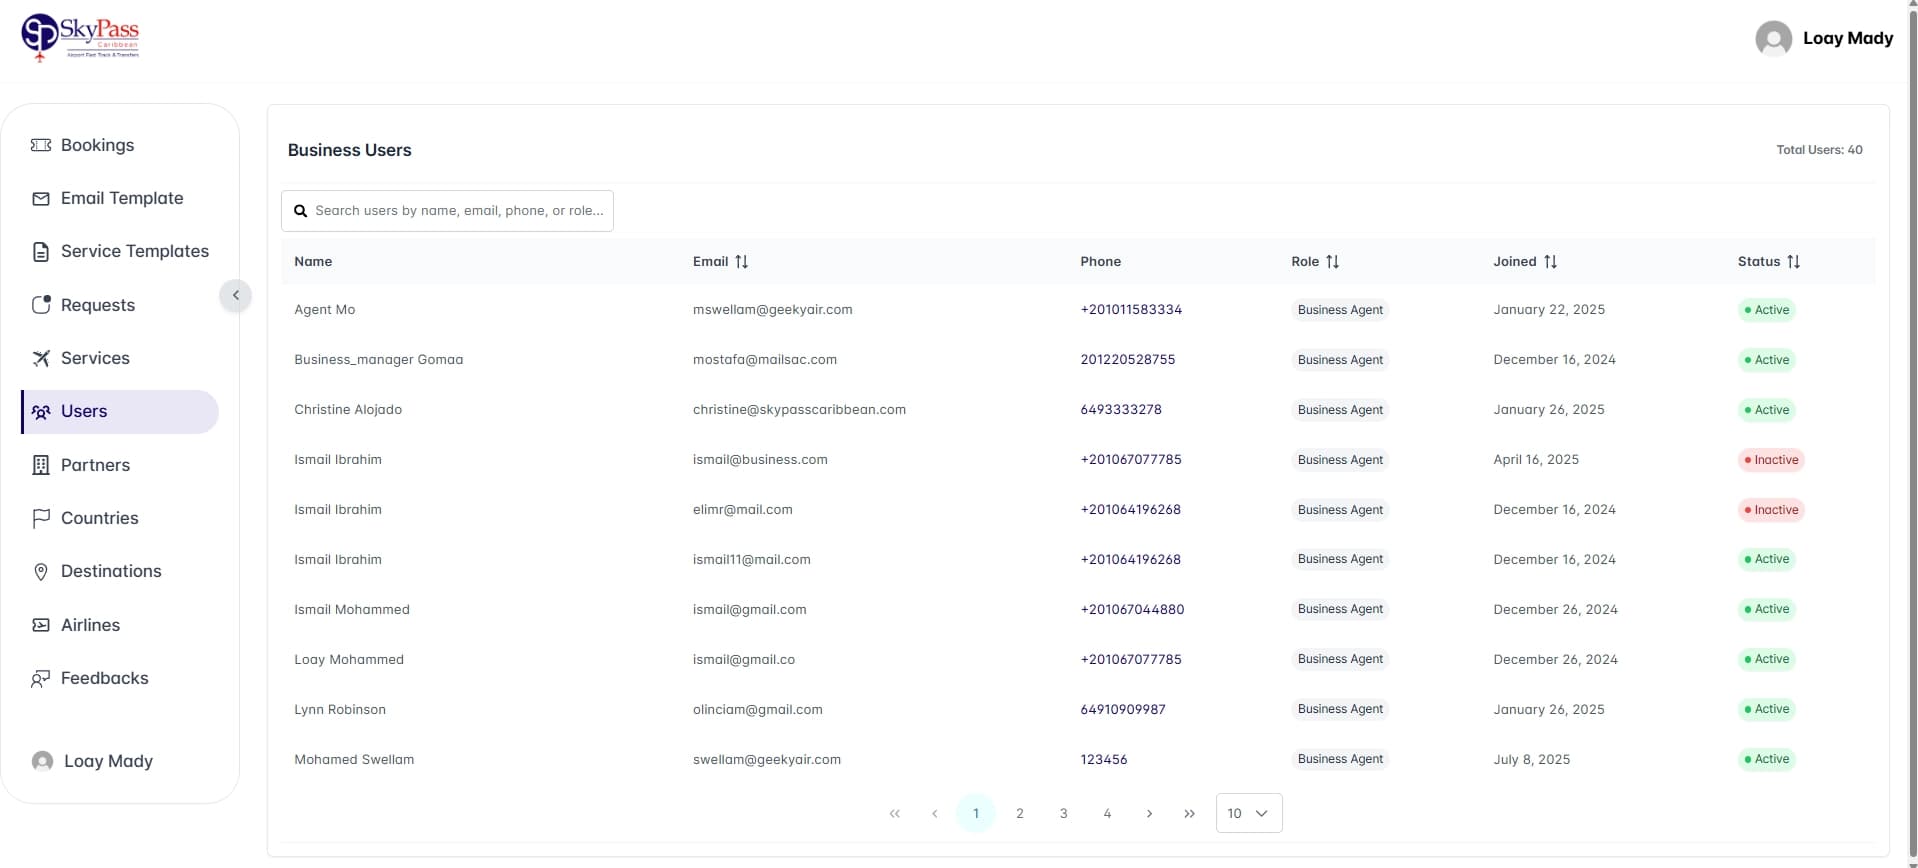Click the April 16, 2025 joined date
The height and width of the screenshot is (868, 1918).
(1536, 460)
